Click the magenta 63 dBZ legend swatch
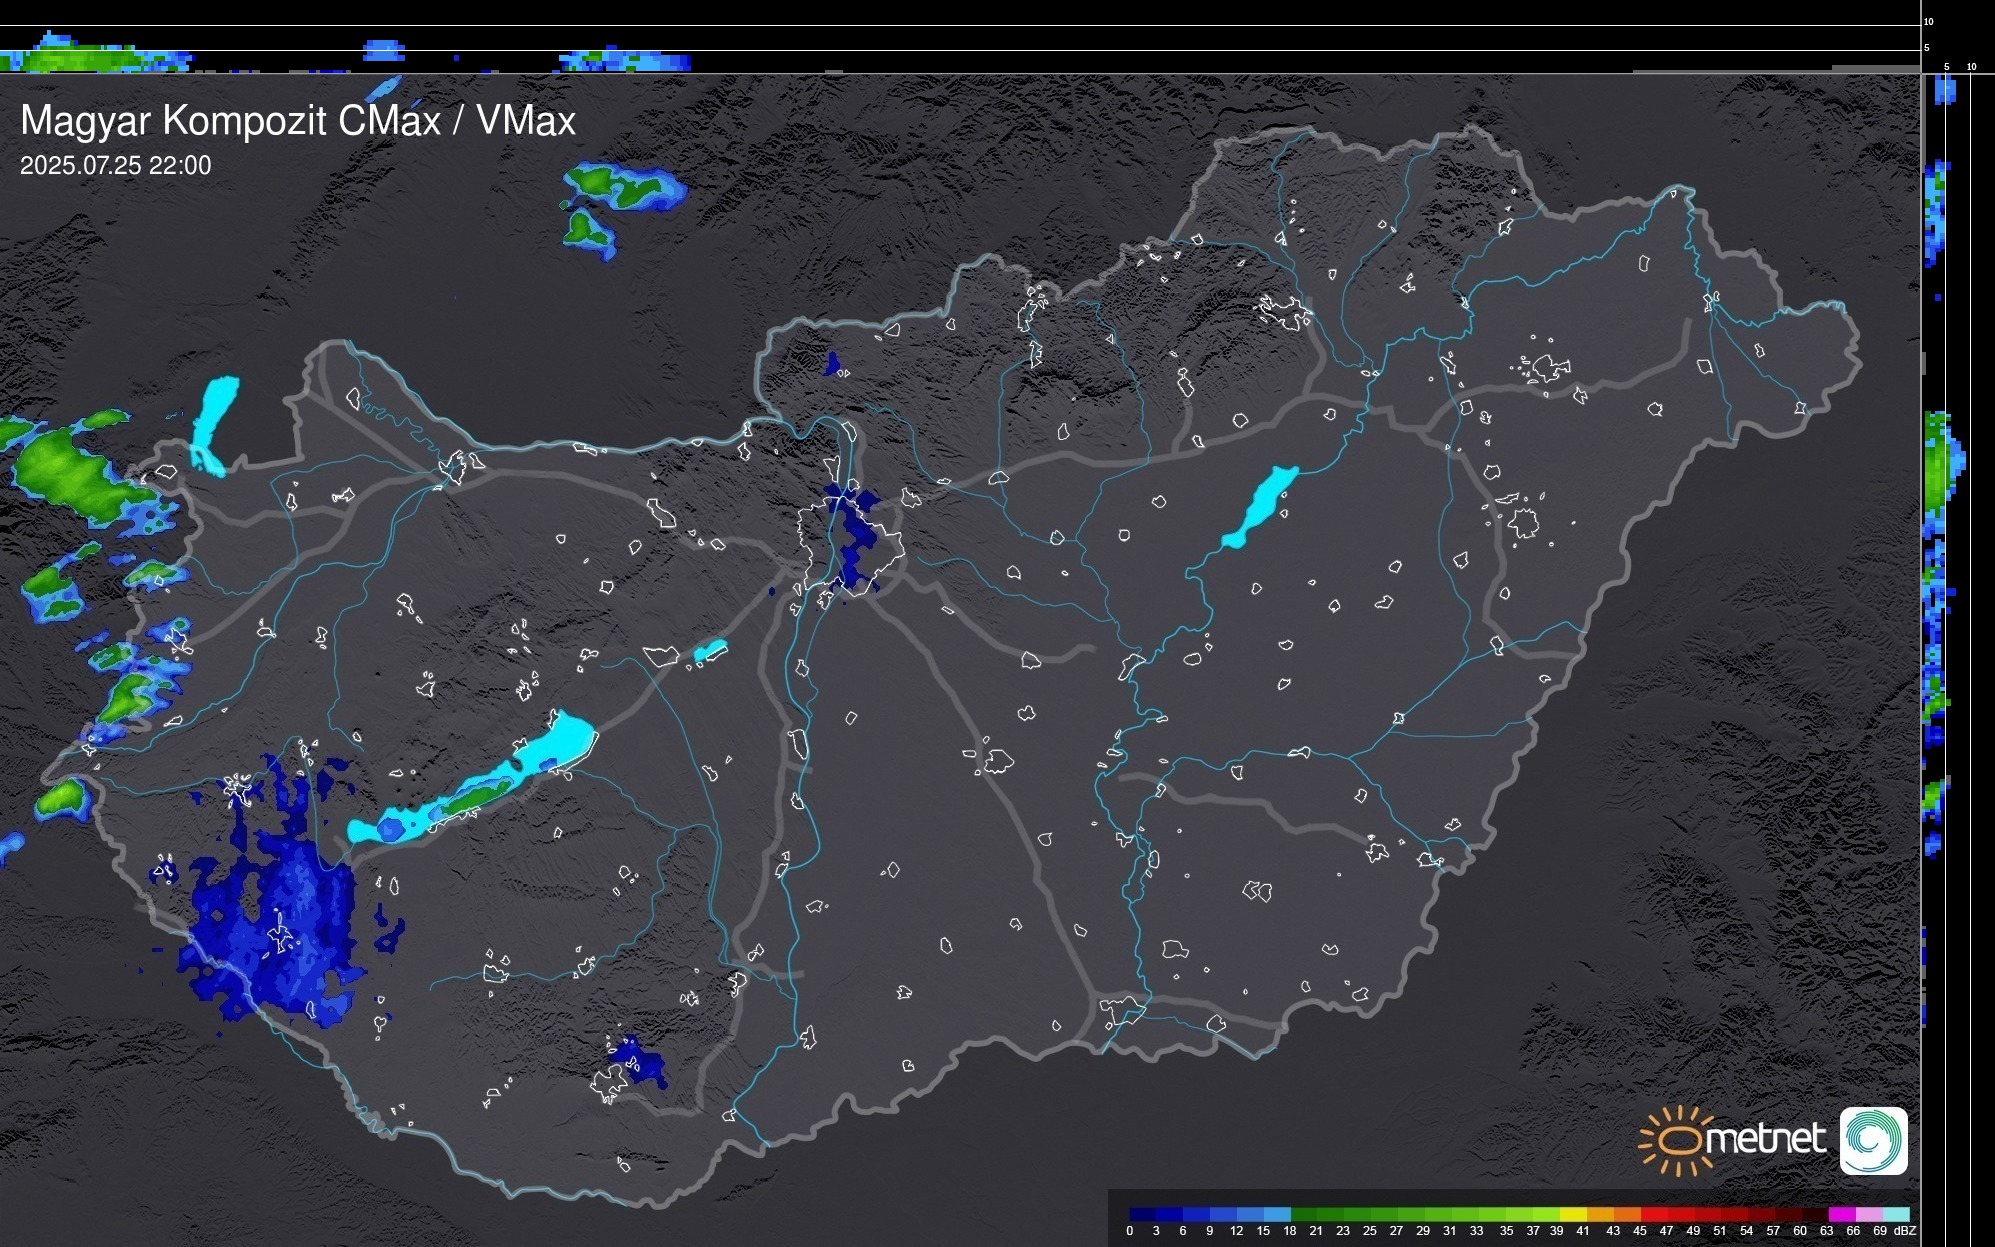Image resolution: width=1995 pixels, height=1247 pixels. (x=1841, y=1214)
